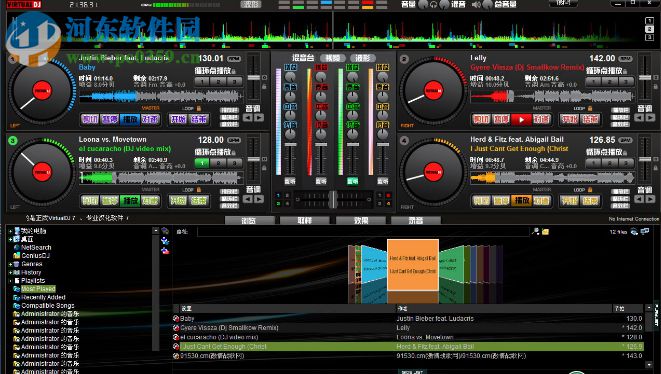Expand the Desktop tree node below My Computer
This screenshot has height=374, width=661.
pyautogui.click(x=10, y=239)
